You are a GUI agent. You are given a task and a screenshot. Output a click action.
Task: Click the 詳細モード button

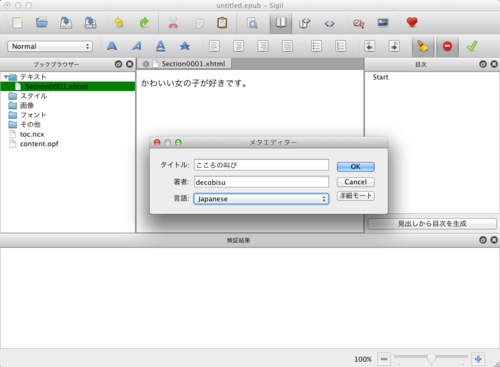point(356,196)
